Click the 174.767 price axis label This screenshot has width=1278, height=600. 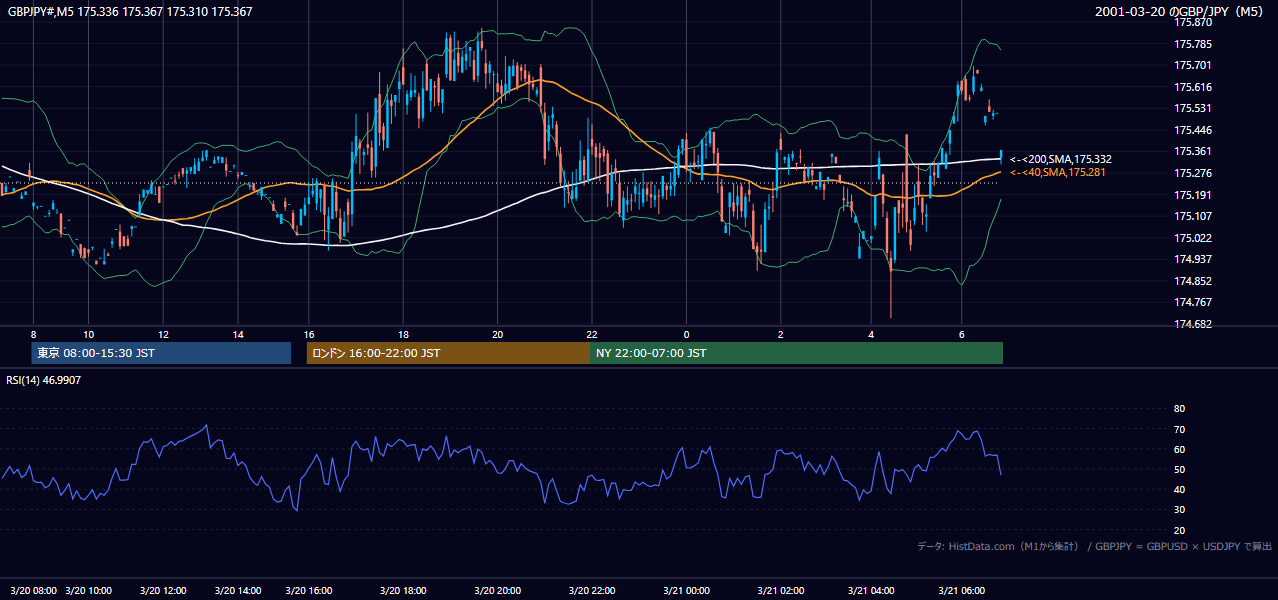pos(1193,302)
